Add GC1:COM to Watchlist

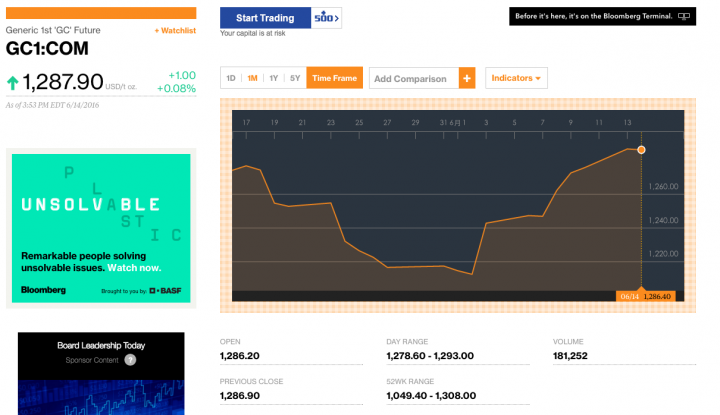(175, 31)
